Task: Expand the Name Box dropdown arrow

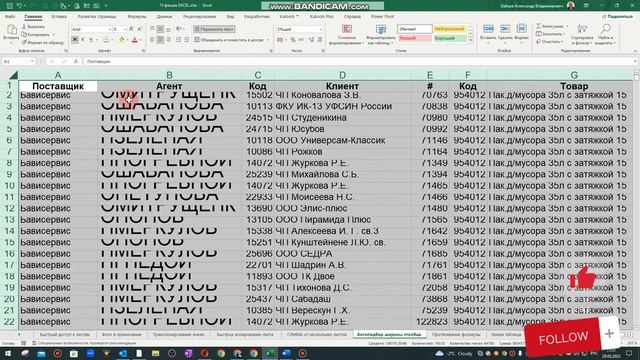Action: click(31, 61)
